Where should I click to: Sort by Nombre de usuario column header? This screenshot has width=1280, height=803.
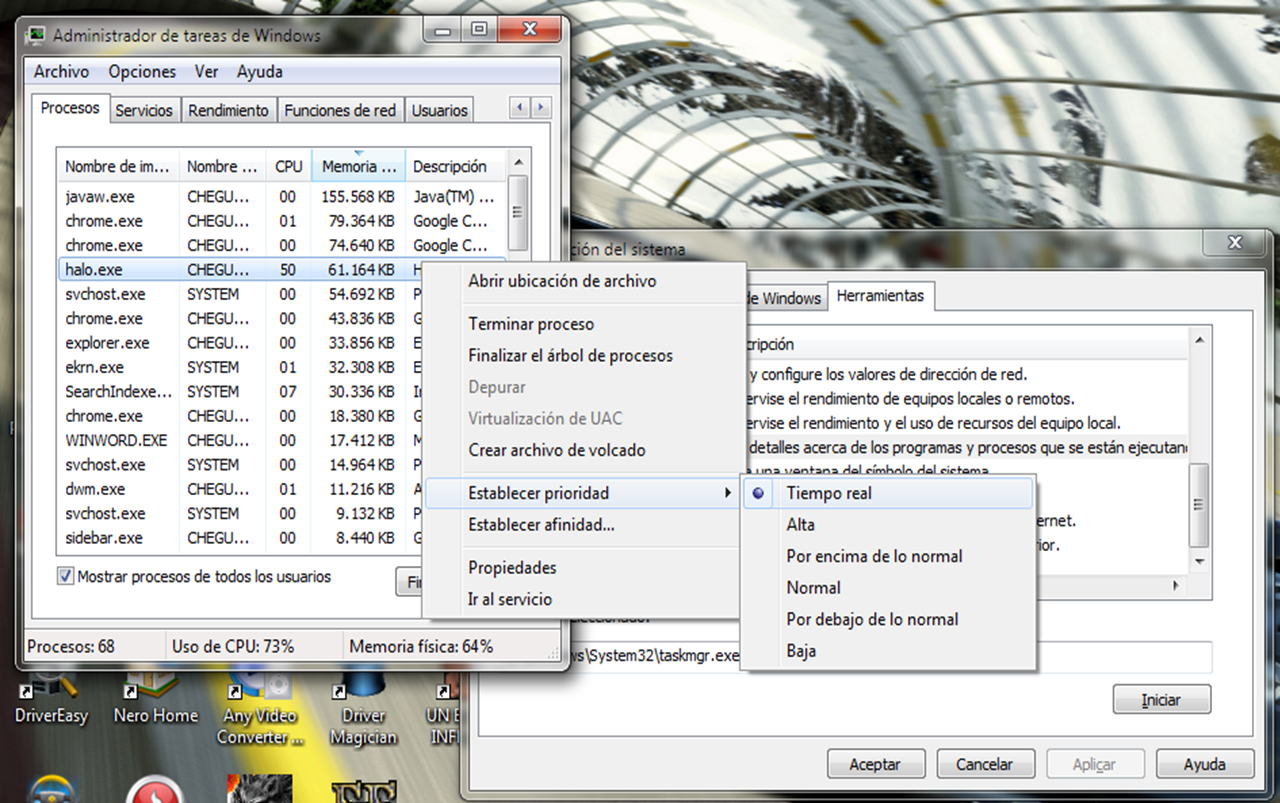[223, 166]
